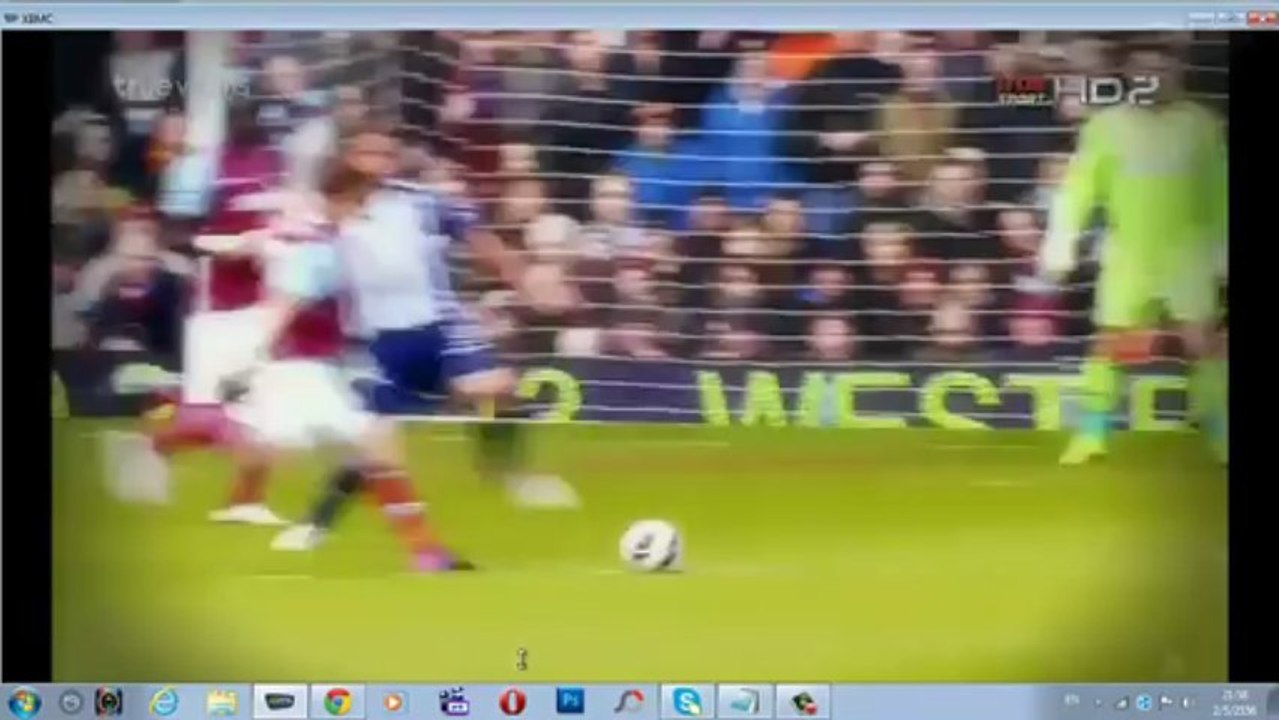Screen dimensions: 1279x720
Task: Switch to Google Chrome in the taskbar
Action: pos(337,702)
